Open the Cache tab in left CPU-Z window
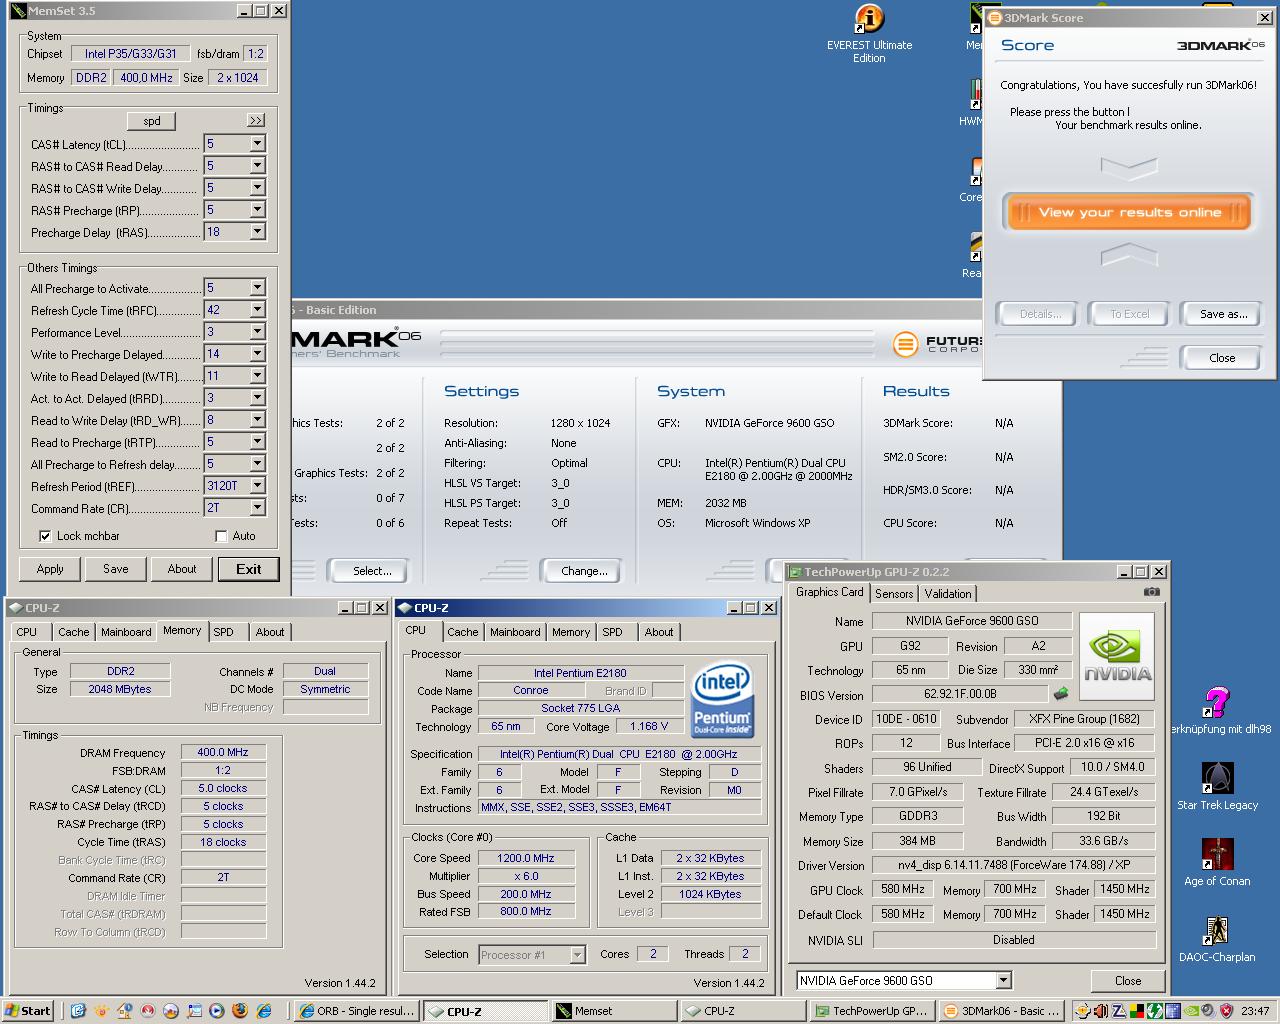This screenshot has height=1024, width=1280. 73,632
